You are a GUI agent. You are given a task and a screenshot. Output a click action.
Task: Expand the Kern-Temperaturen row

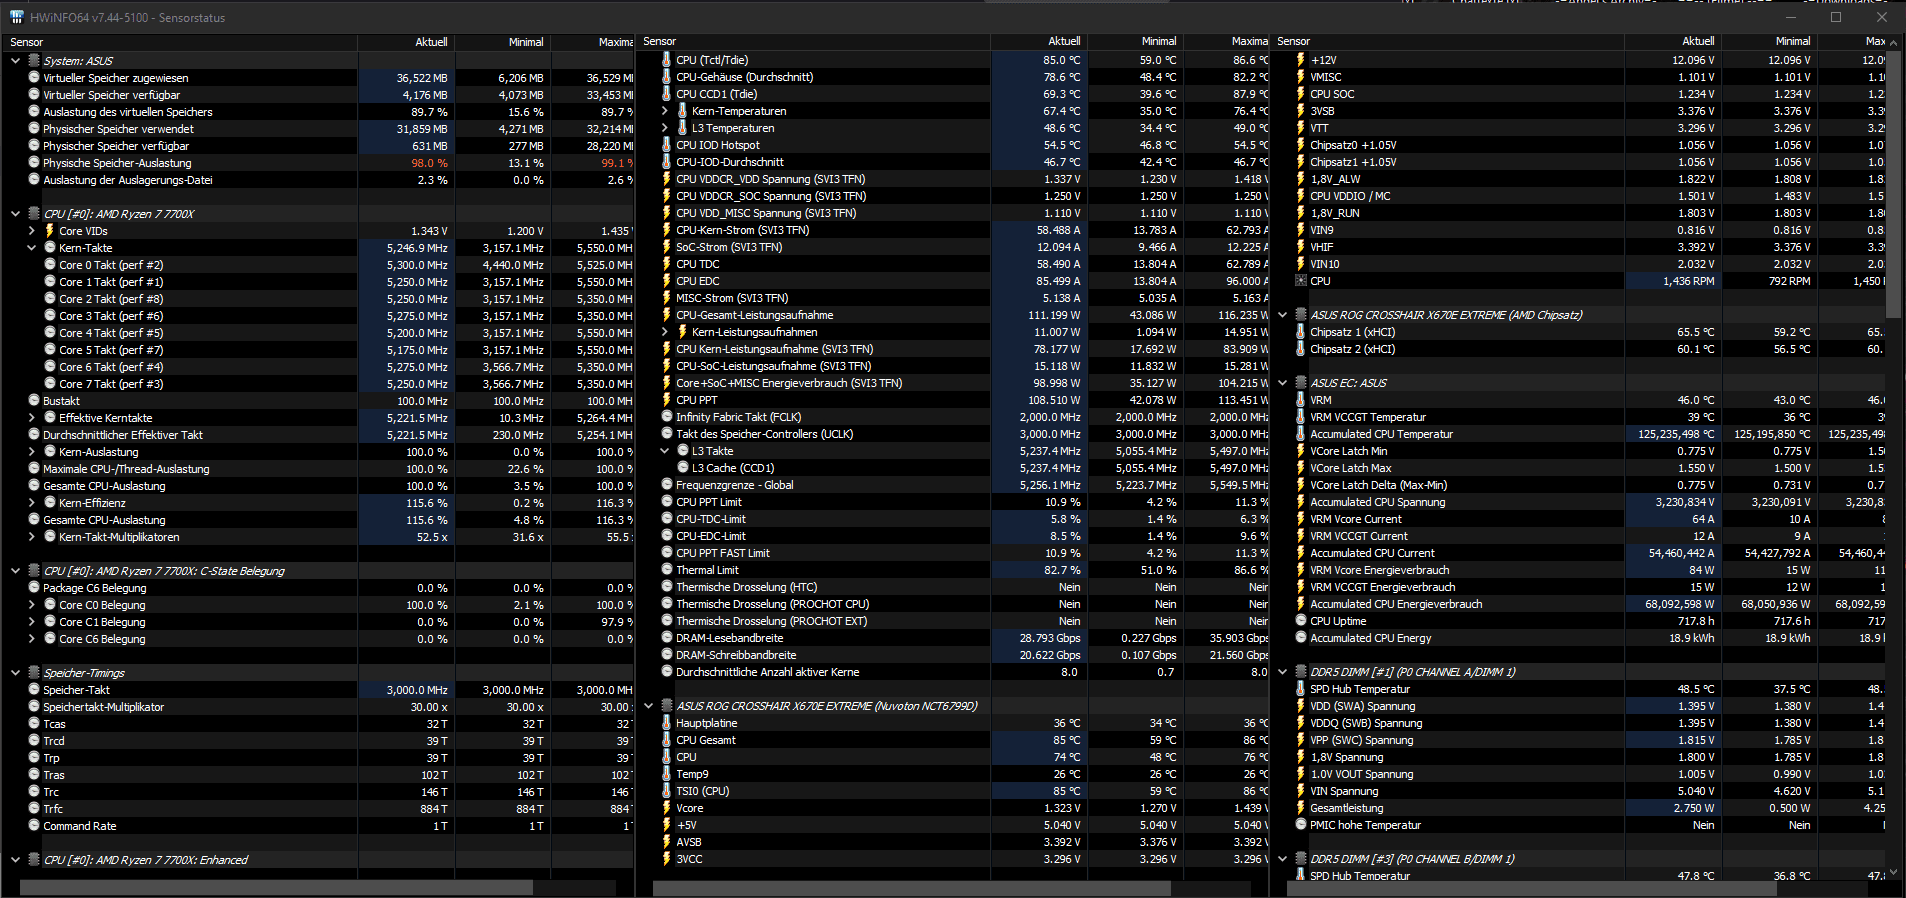(665, 111)
